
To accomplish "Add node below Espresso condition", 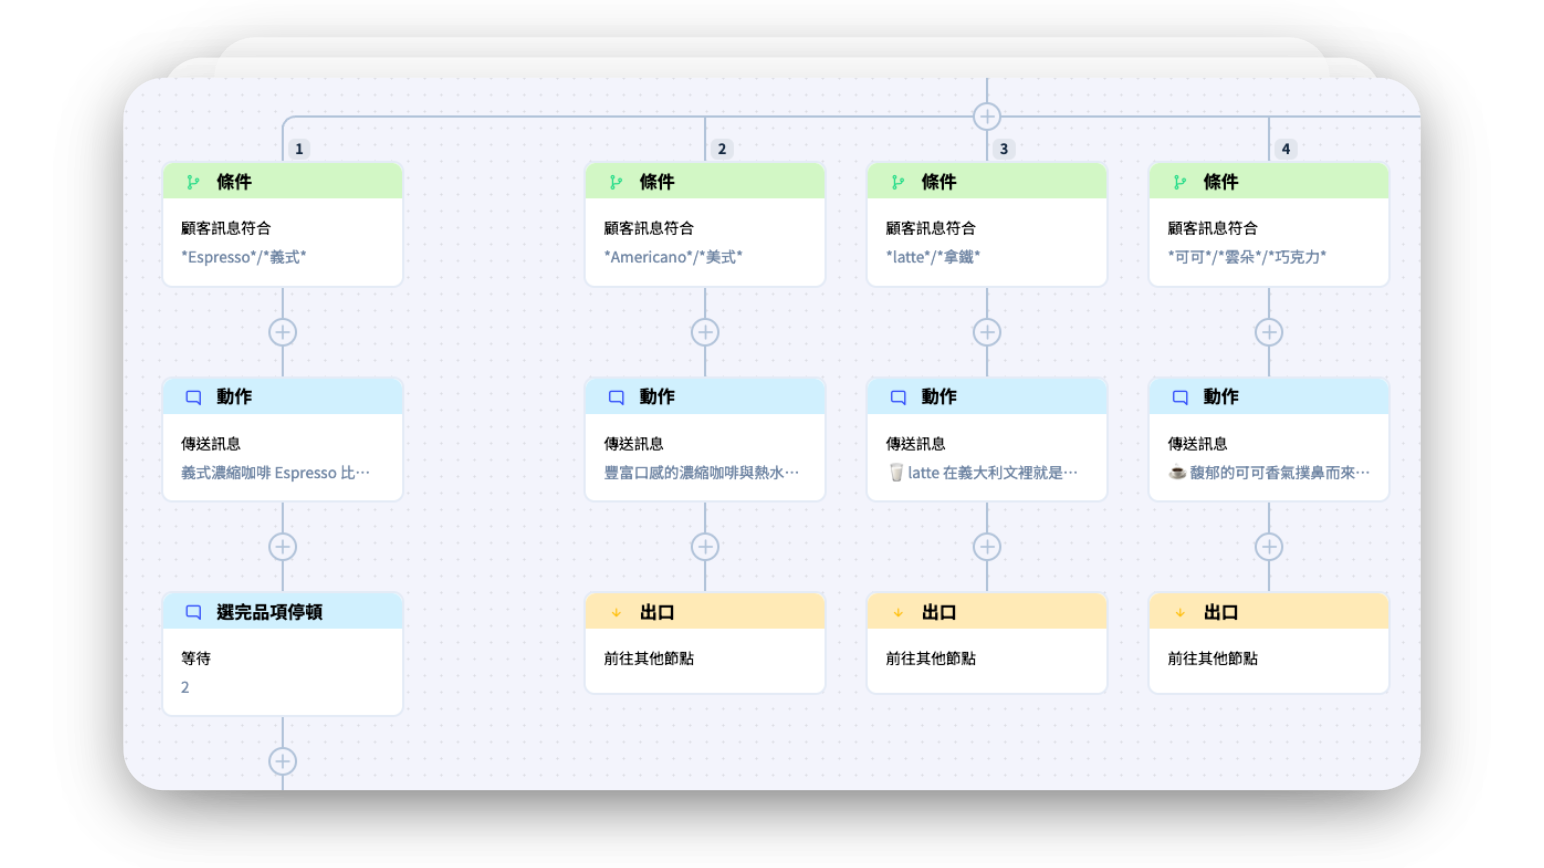I will (x=283, y=332).
